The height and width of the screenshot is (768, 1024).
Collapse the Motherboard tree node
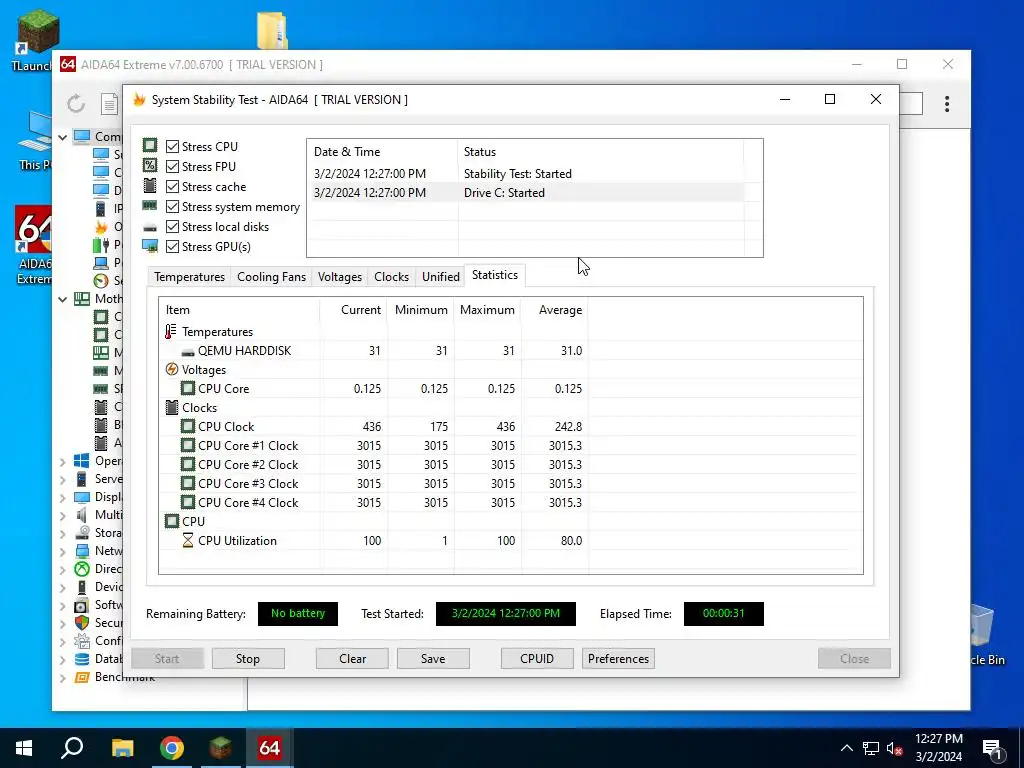click(63, 299)
